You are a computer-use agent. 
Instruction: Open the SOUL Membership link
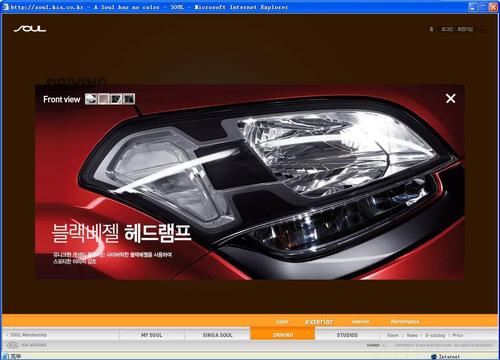click(x=28, y=335)
